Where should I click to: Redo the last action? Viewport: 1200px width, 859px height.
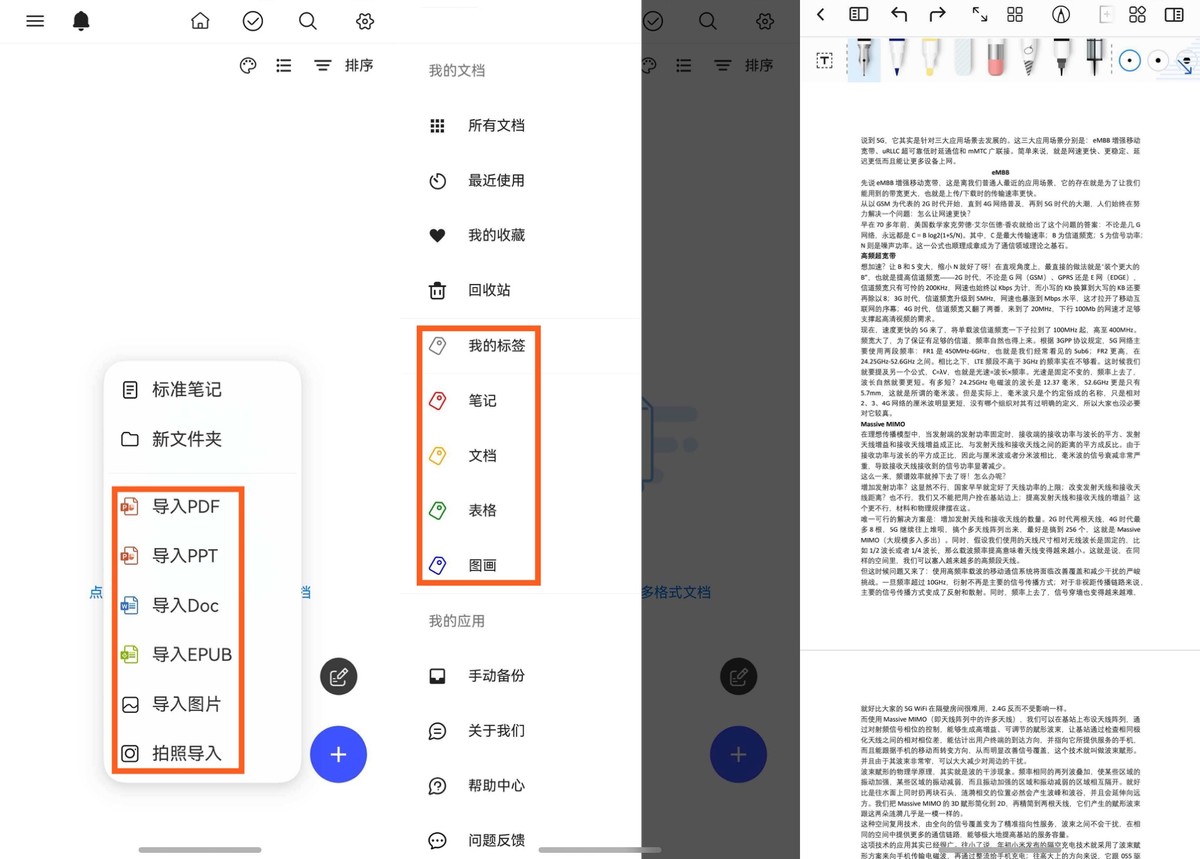(937, 14)
